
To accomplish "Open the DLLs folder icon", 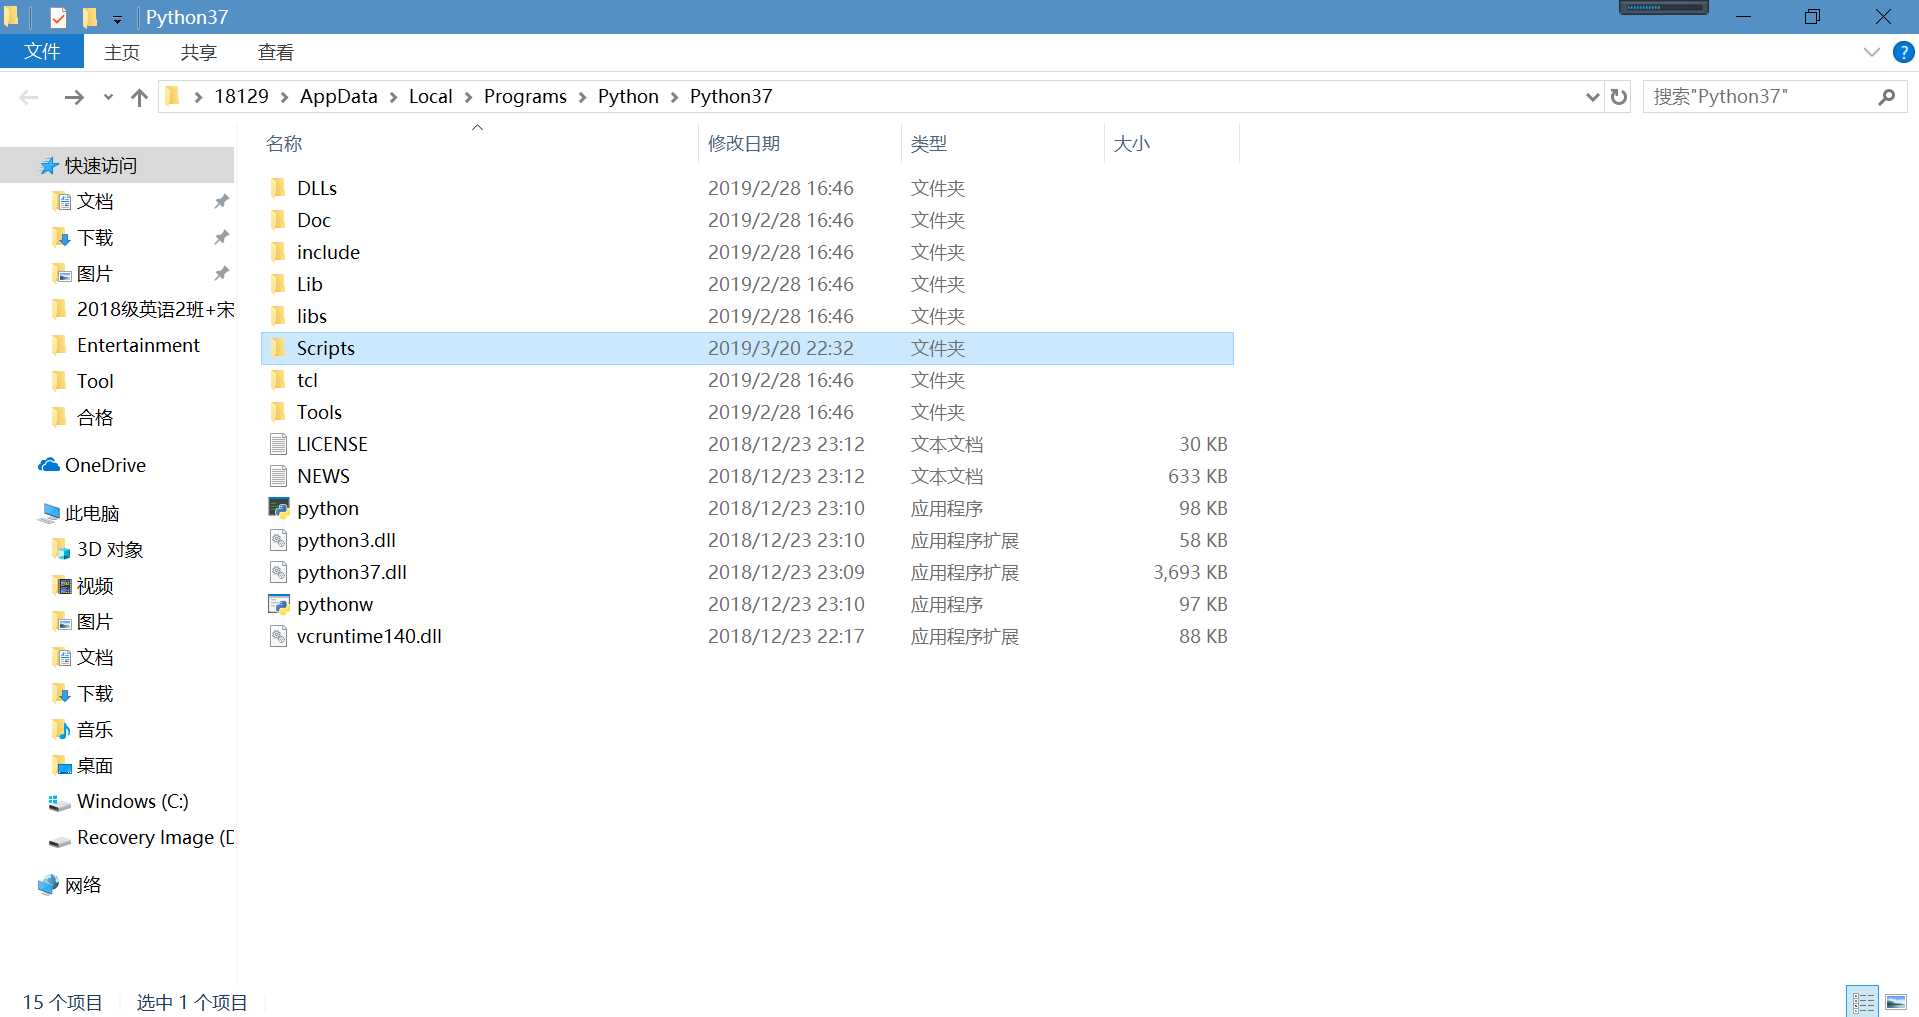I will coord(279,188).
